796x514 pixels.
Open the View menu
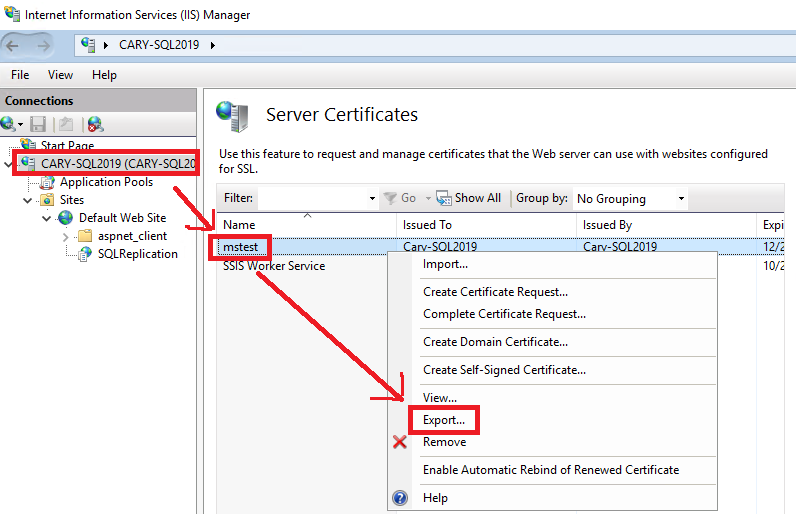pos(60,75)
